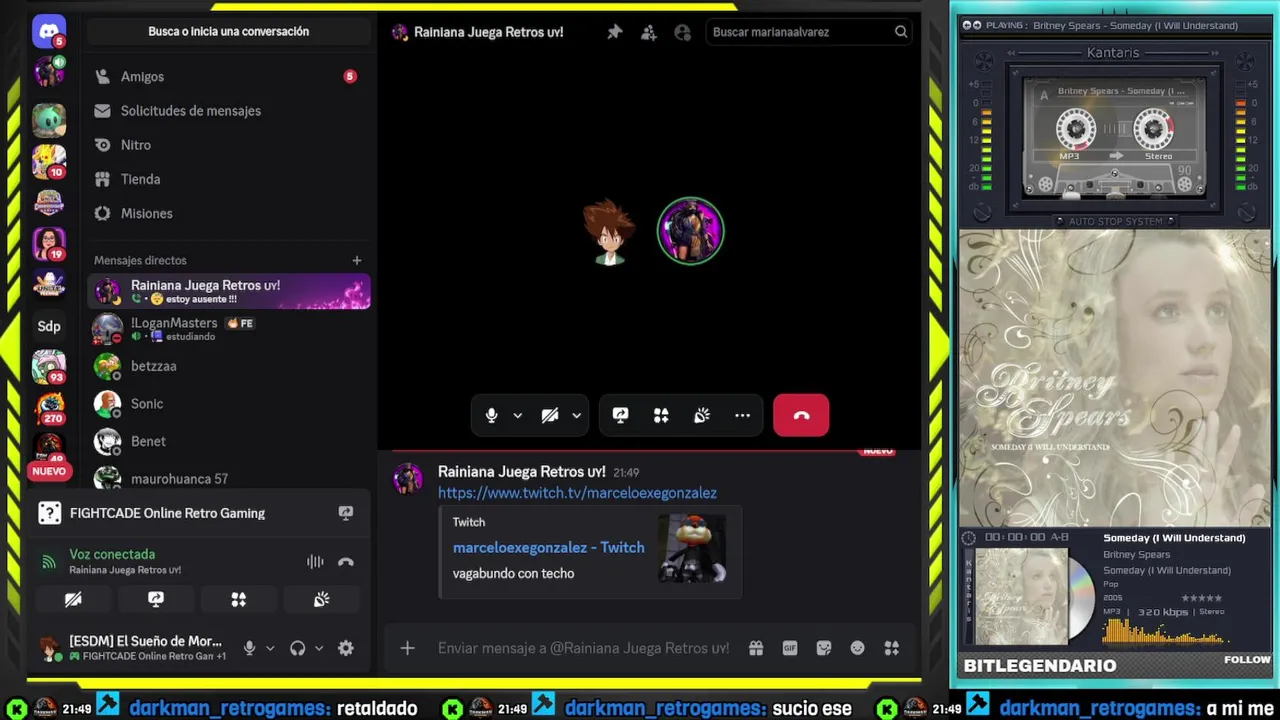This screenshot has width=1280, height=720.
Task: Disconnect voice via panel phone icon
Action: [x=346, y=562]
